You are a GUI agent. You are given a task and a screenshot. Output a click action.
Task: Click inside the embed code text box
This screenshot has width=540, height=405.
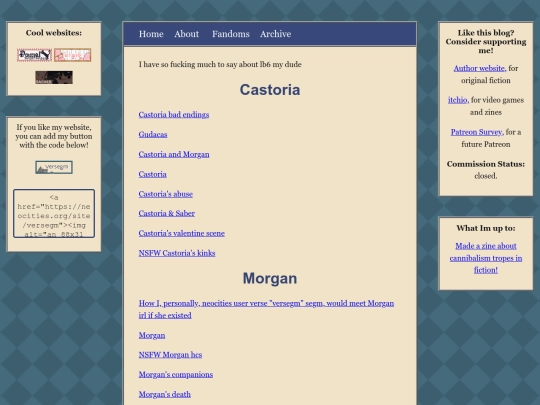pos(54,213)
